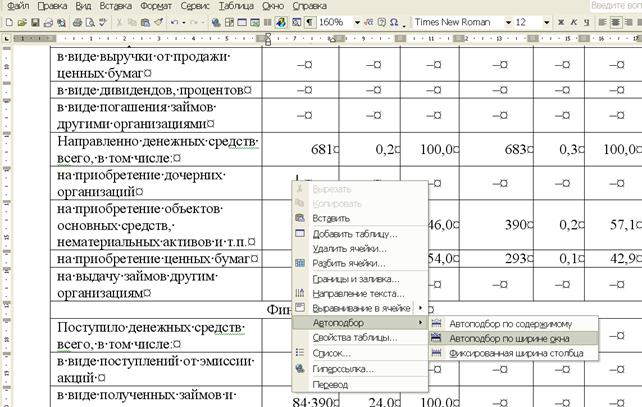Image resolution: width=642 pixels, height=407 pixels.
Task: Open the Times New Roman font dropdown
Action: (x=508, y=23)
